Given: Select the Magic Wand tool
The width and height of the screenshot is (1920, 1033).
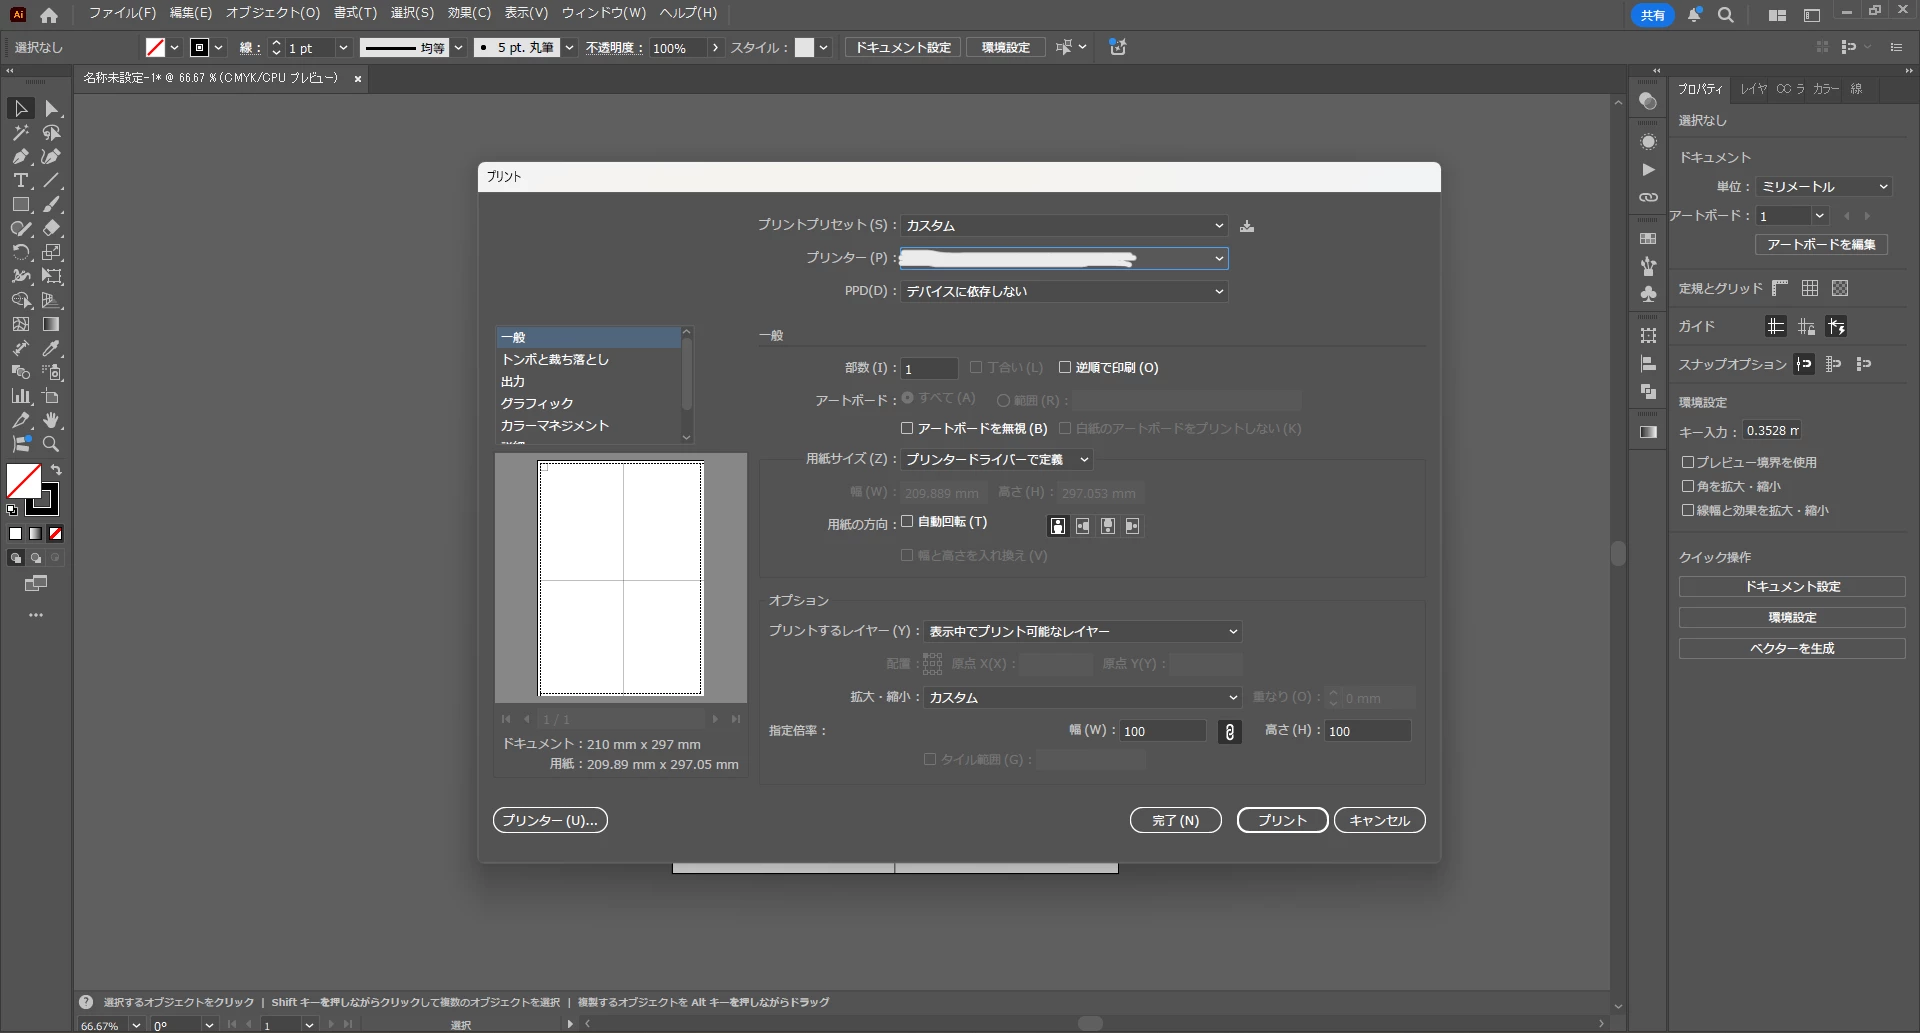Looking at the screenshot, I should [x=21, y=132].
